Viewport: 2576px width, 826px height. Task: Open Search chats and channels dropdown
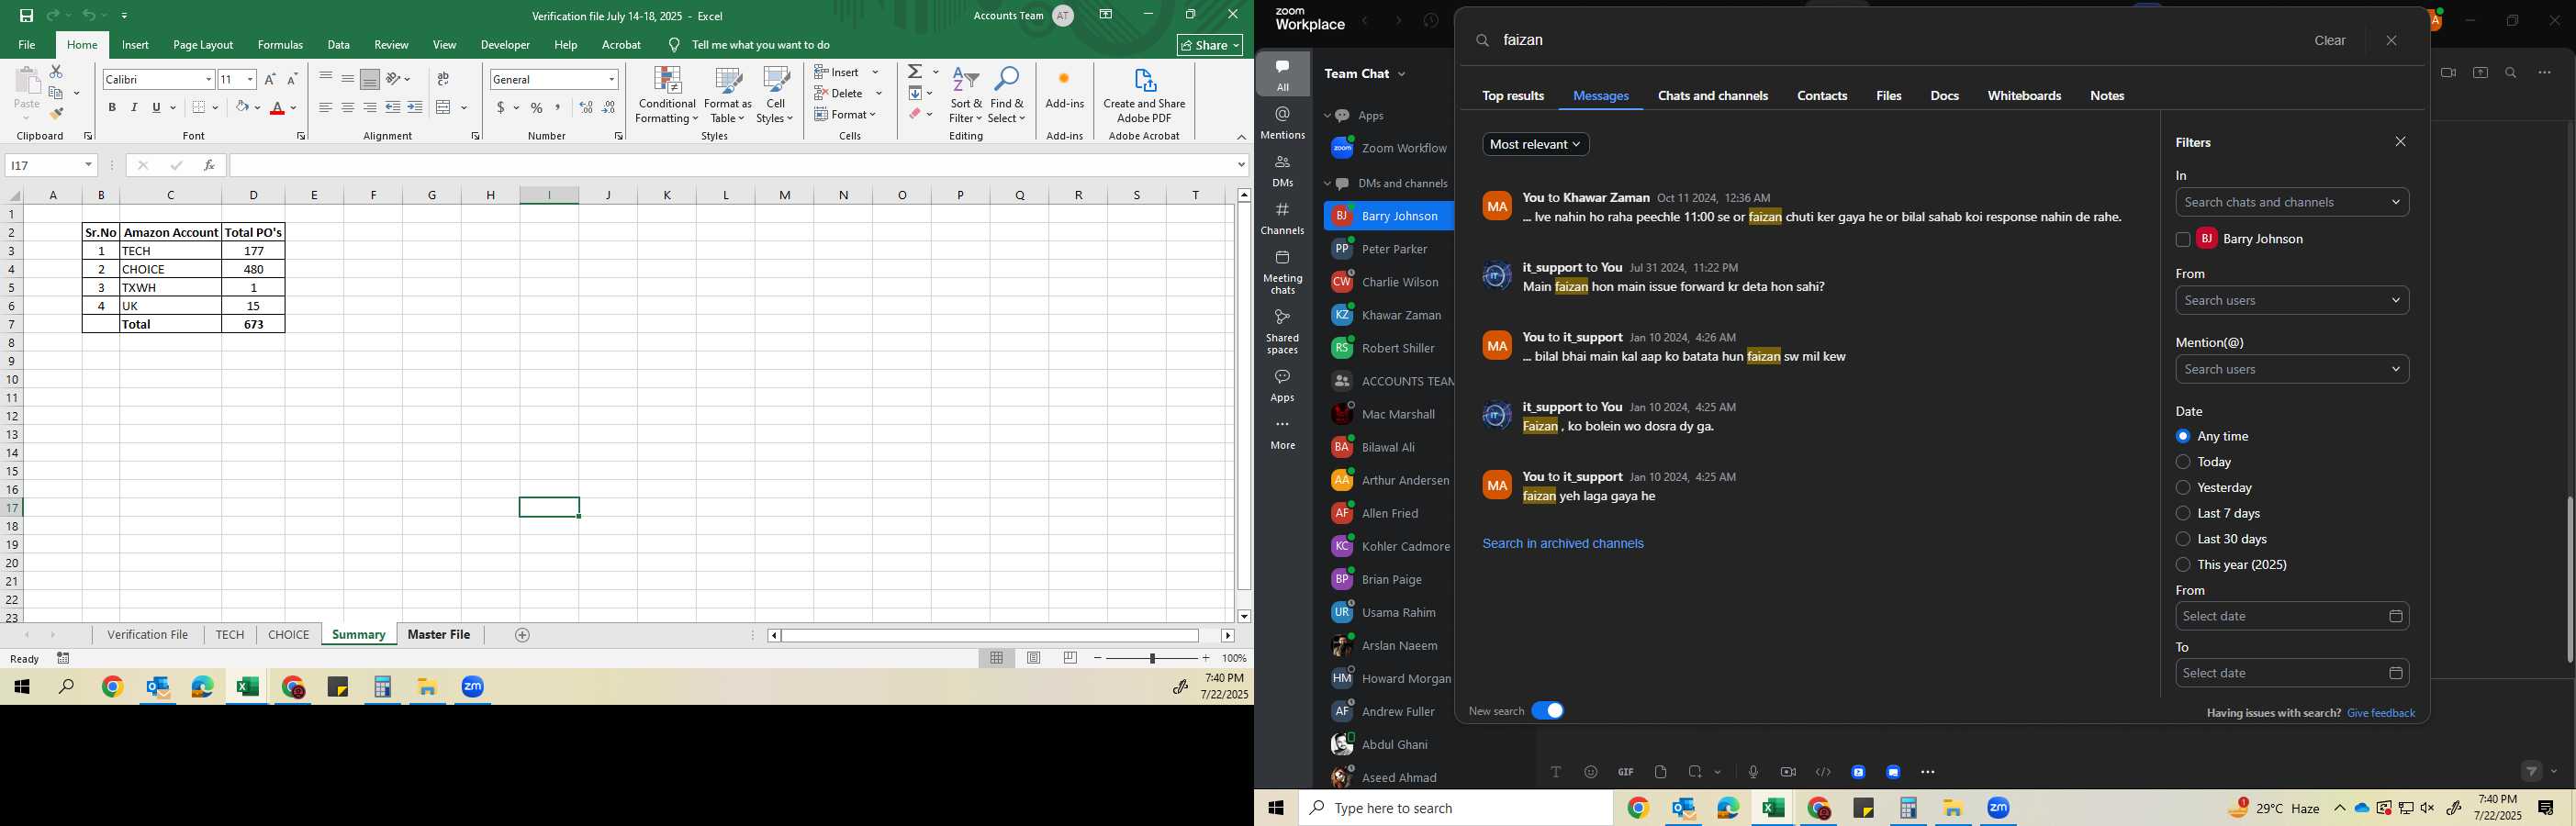2291,202
